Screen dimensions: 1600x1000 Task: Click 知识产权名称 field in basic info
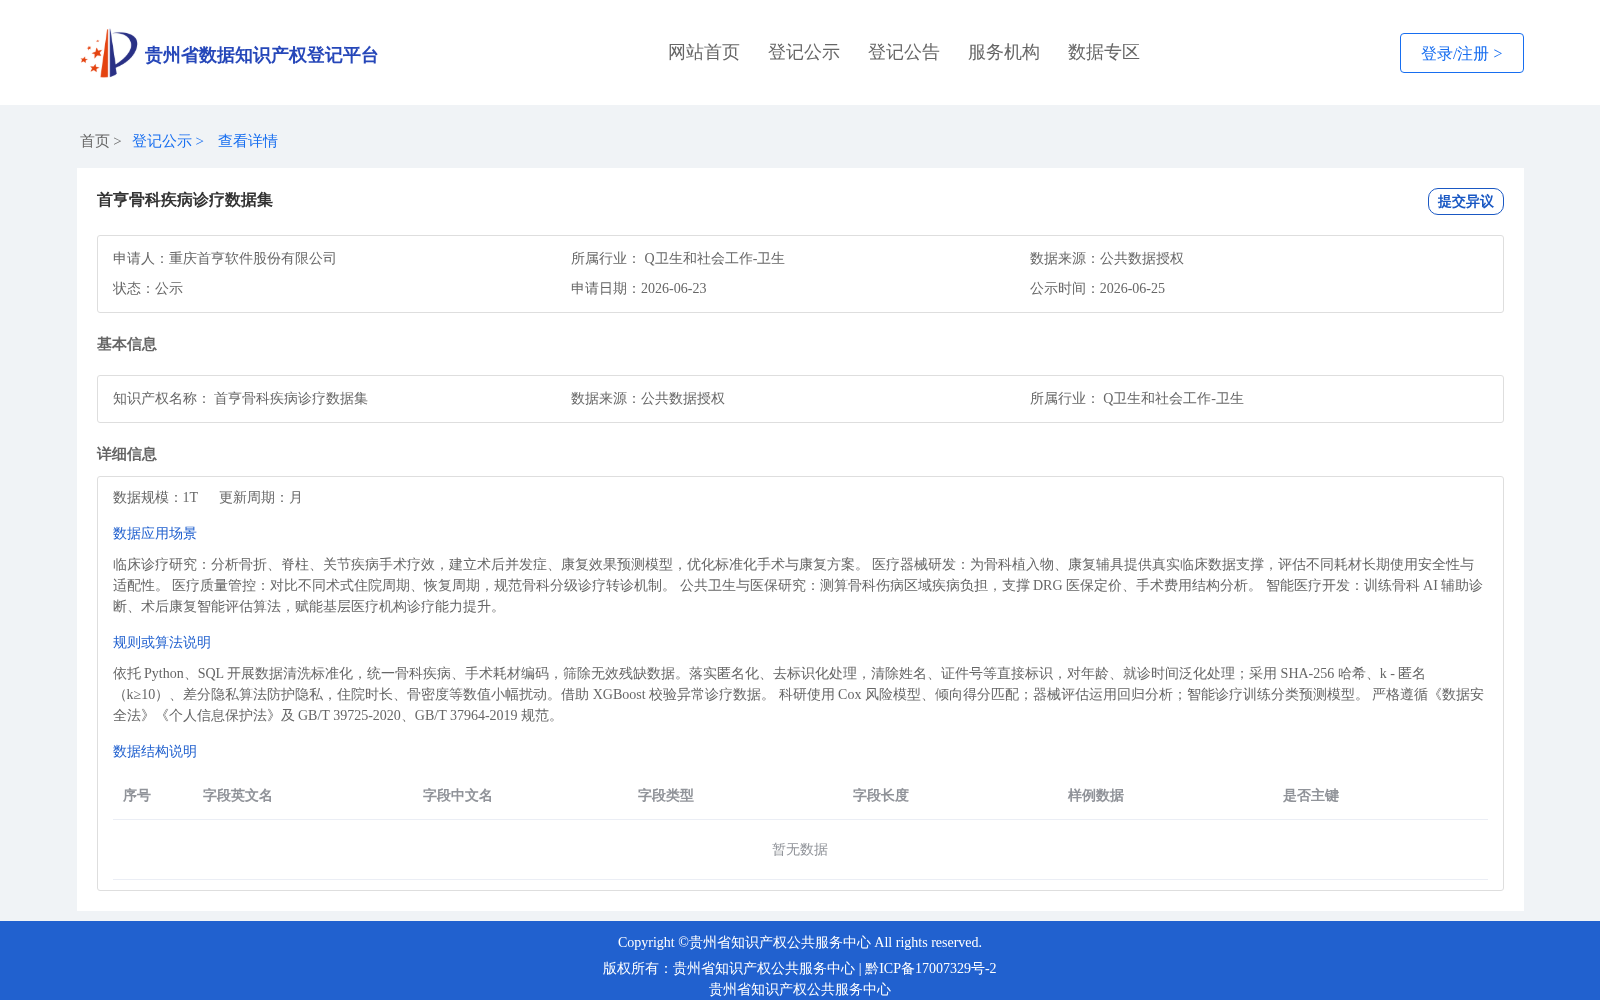point(240,398)
